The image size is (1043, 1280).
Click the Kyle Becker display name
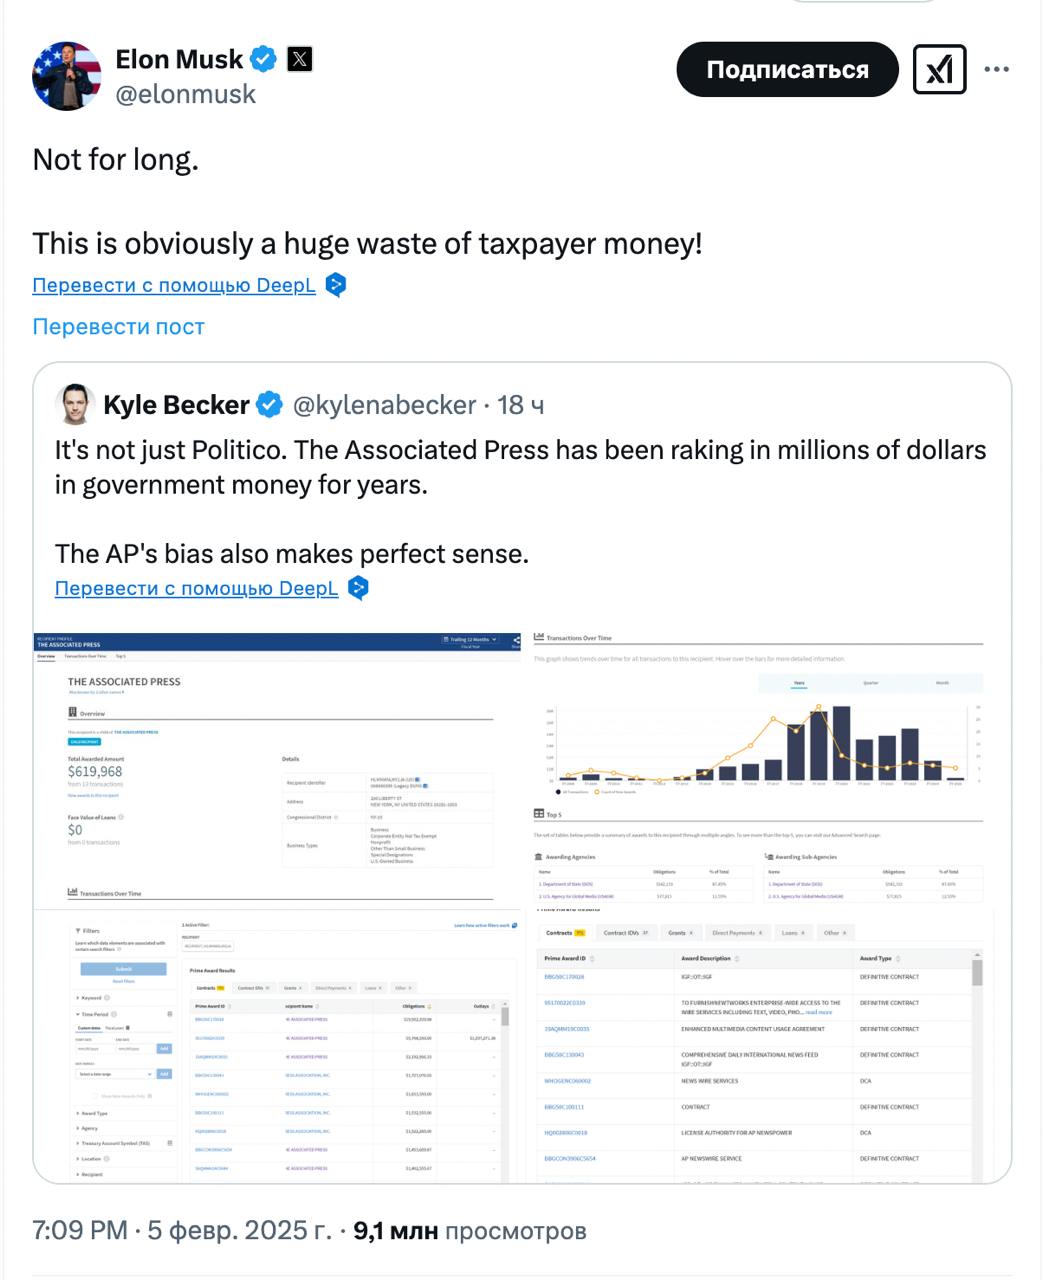[176, 405]
